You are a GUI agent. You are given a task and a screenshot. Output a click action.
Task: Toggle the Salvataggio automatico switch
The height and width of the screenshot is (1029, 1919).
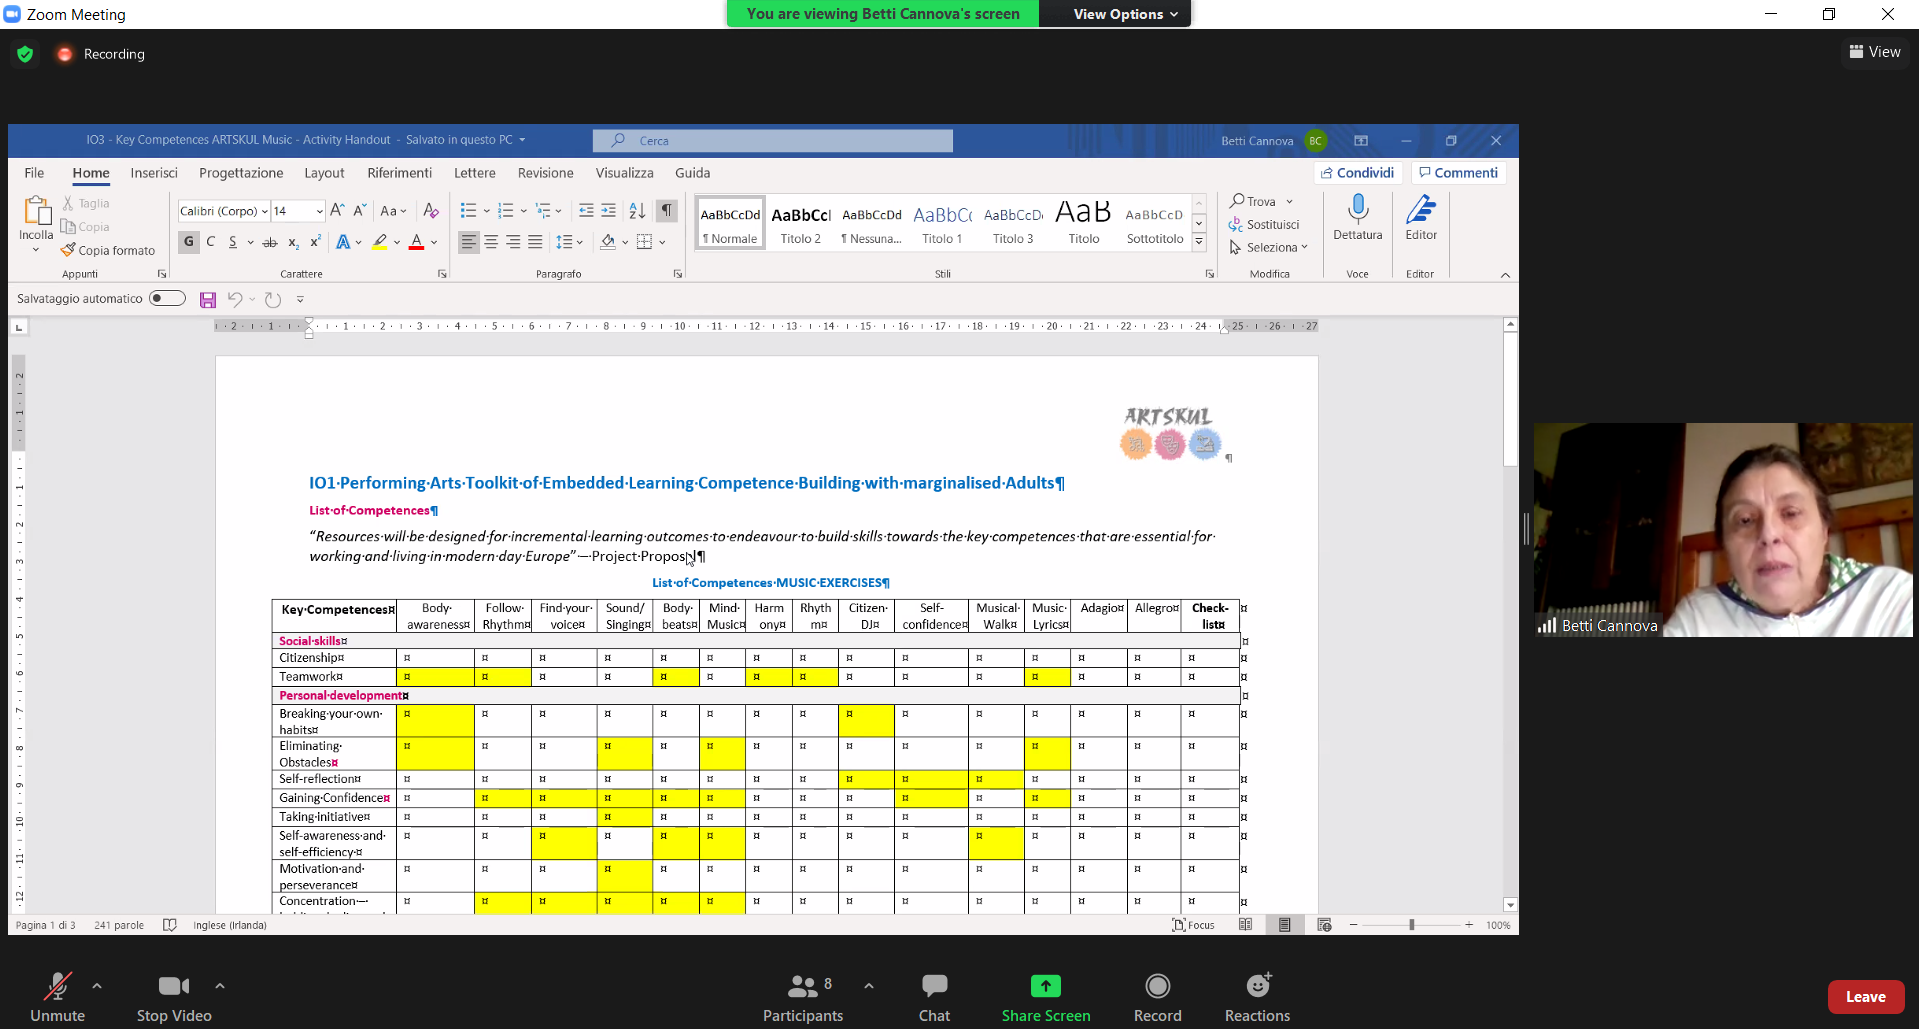167,298
